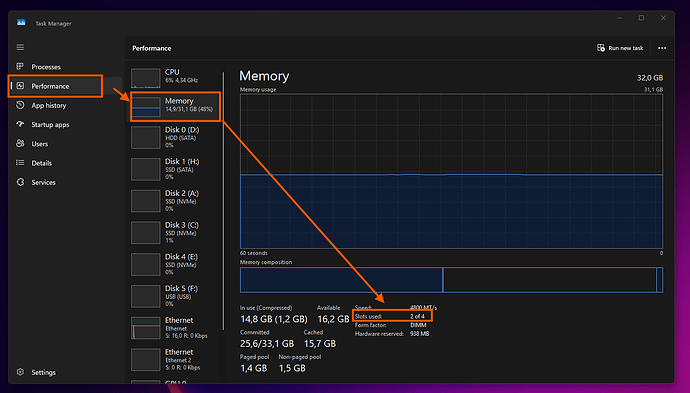Click the Memory composition bar
Image resolution: width=690 pixels, height=393 pixels.
coord(451,280)
